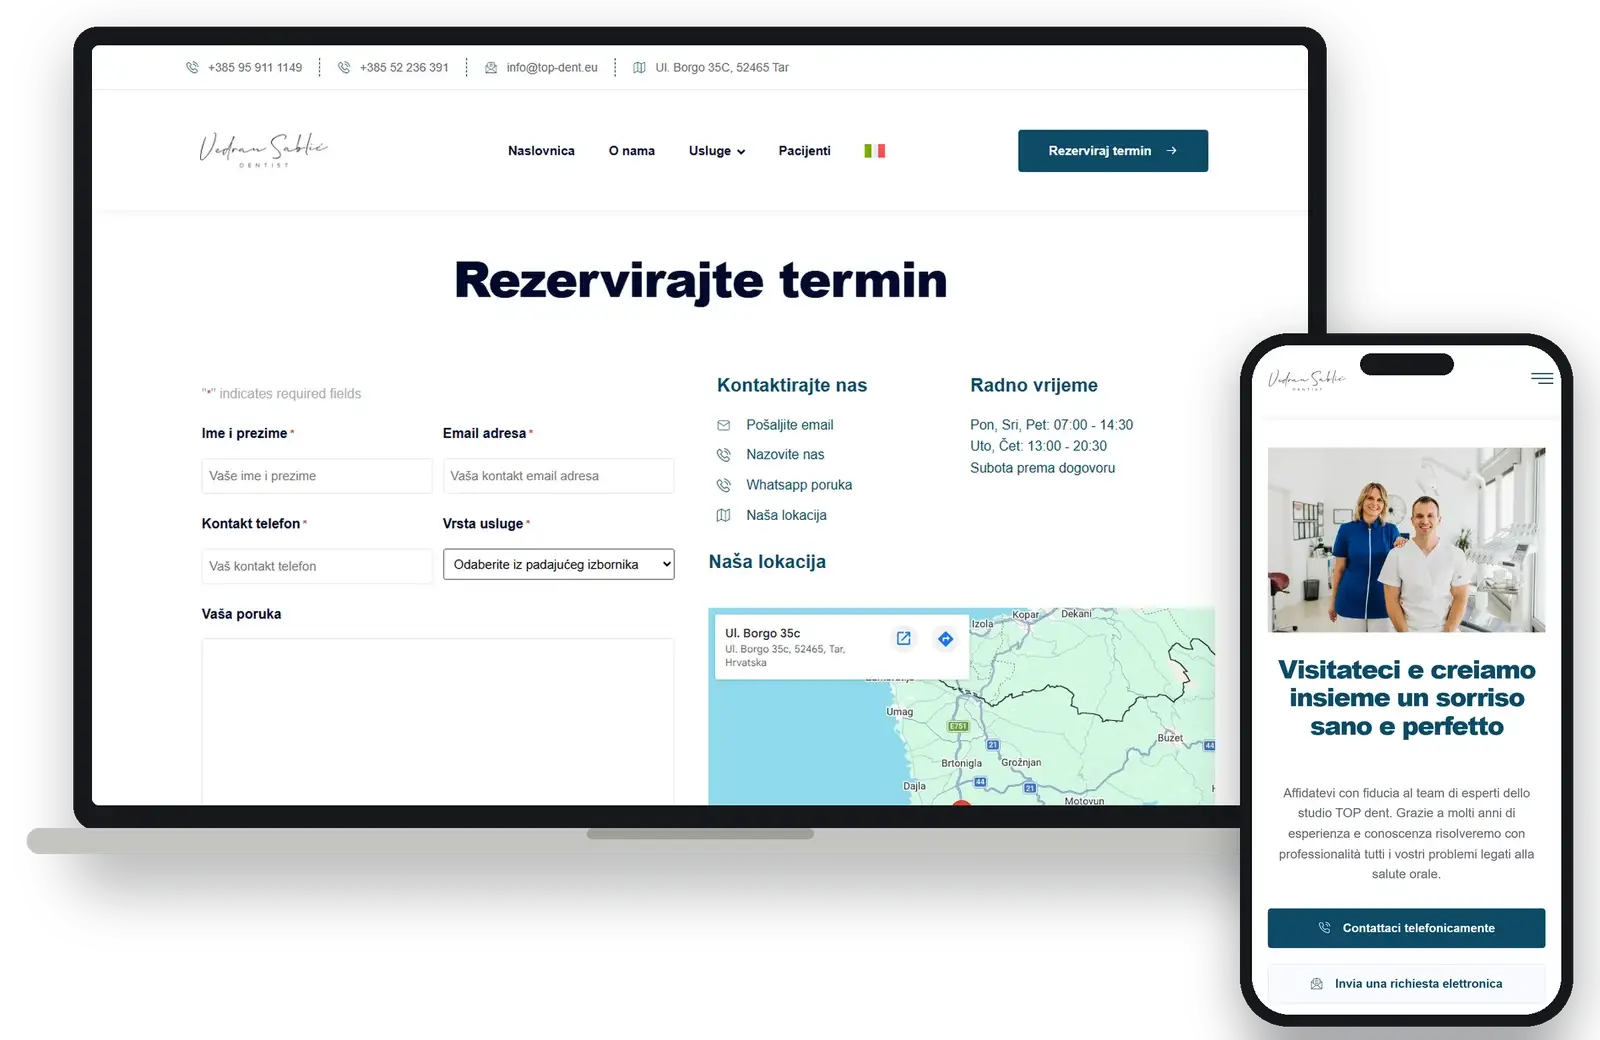The image size is (1600, 1040).
Task: Expand the Usluge dropdown menu
Action: click(x=717, y=151)
